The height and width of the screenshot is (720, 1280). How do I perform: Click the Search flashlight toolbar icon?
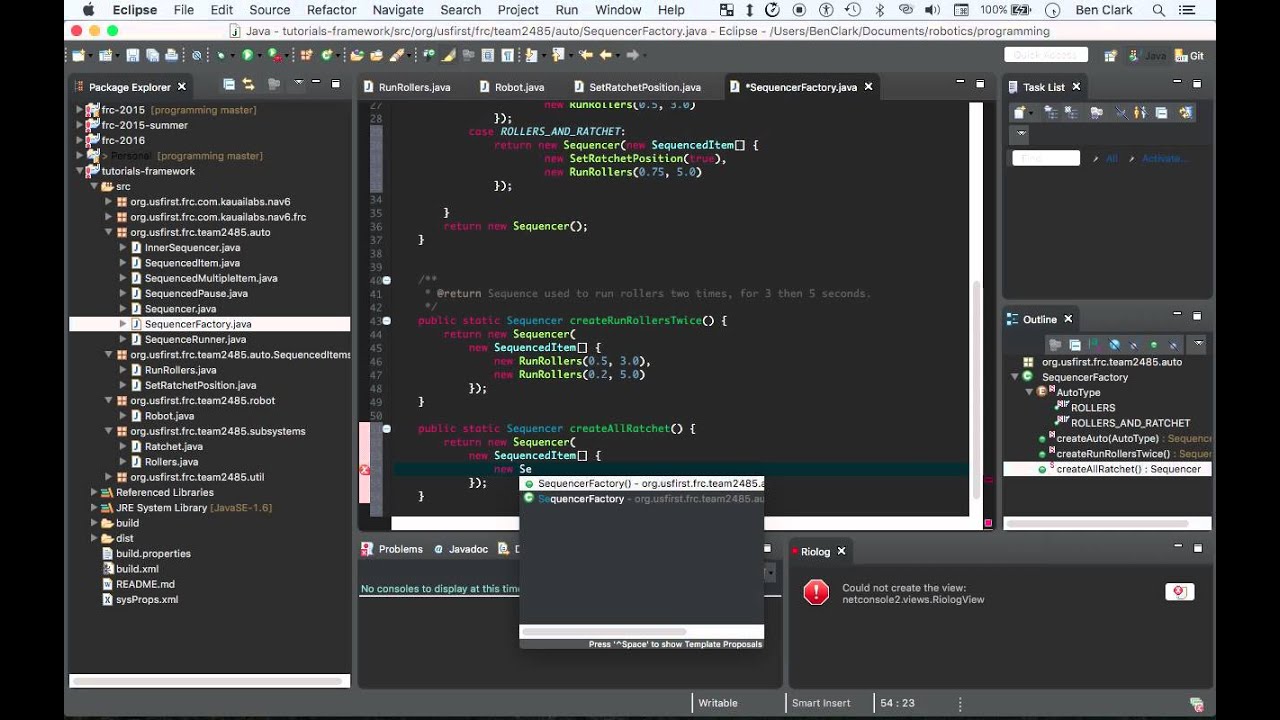396,55
